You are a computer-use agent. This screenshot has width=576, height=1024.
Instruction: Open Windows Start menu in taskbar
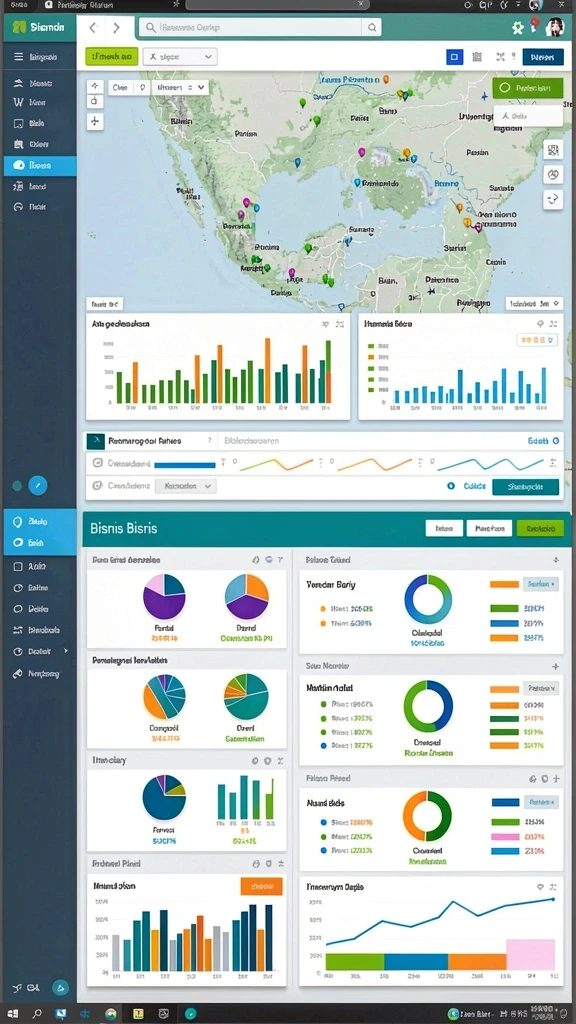pyautogui.click(x=12, y=1014)
